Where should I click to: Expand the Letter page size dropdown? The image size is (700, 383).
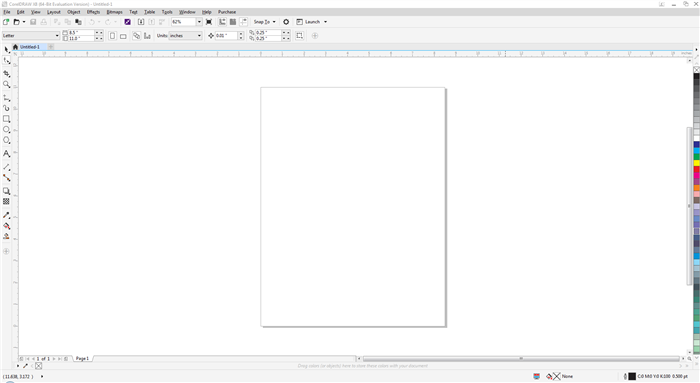(57, 36)
